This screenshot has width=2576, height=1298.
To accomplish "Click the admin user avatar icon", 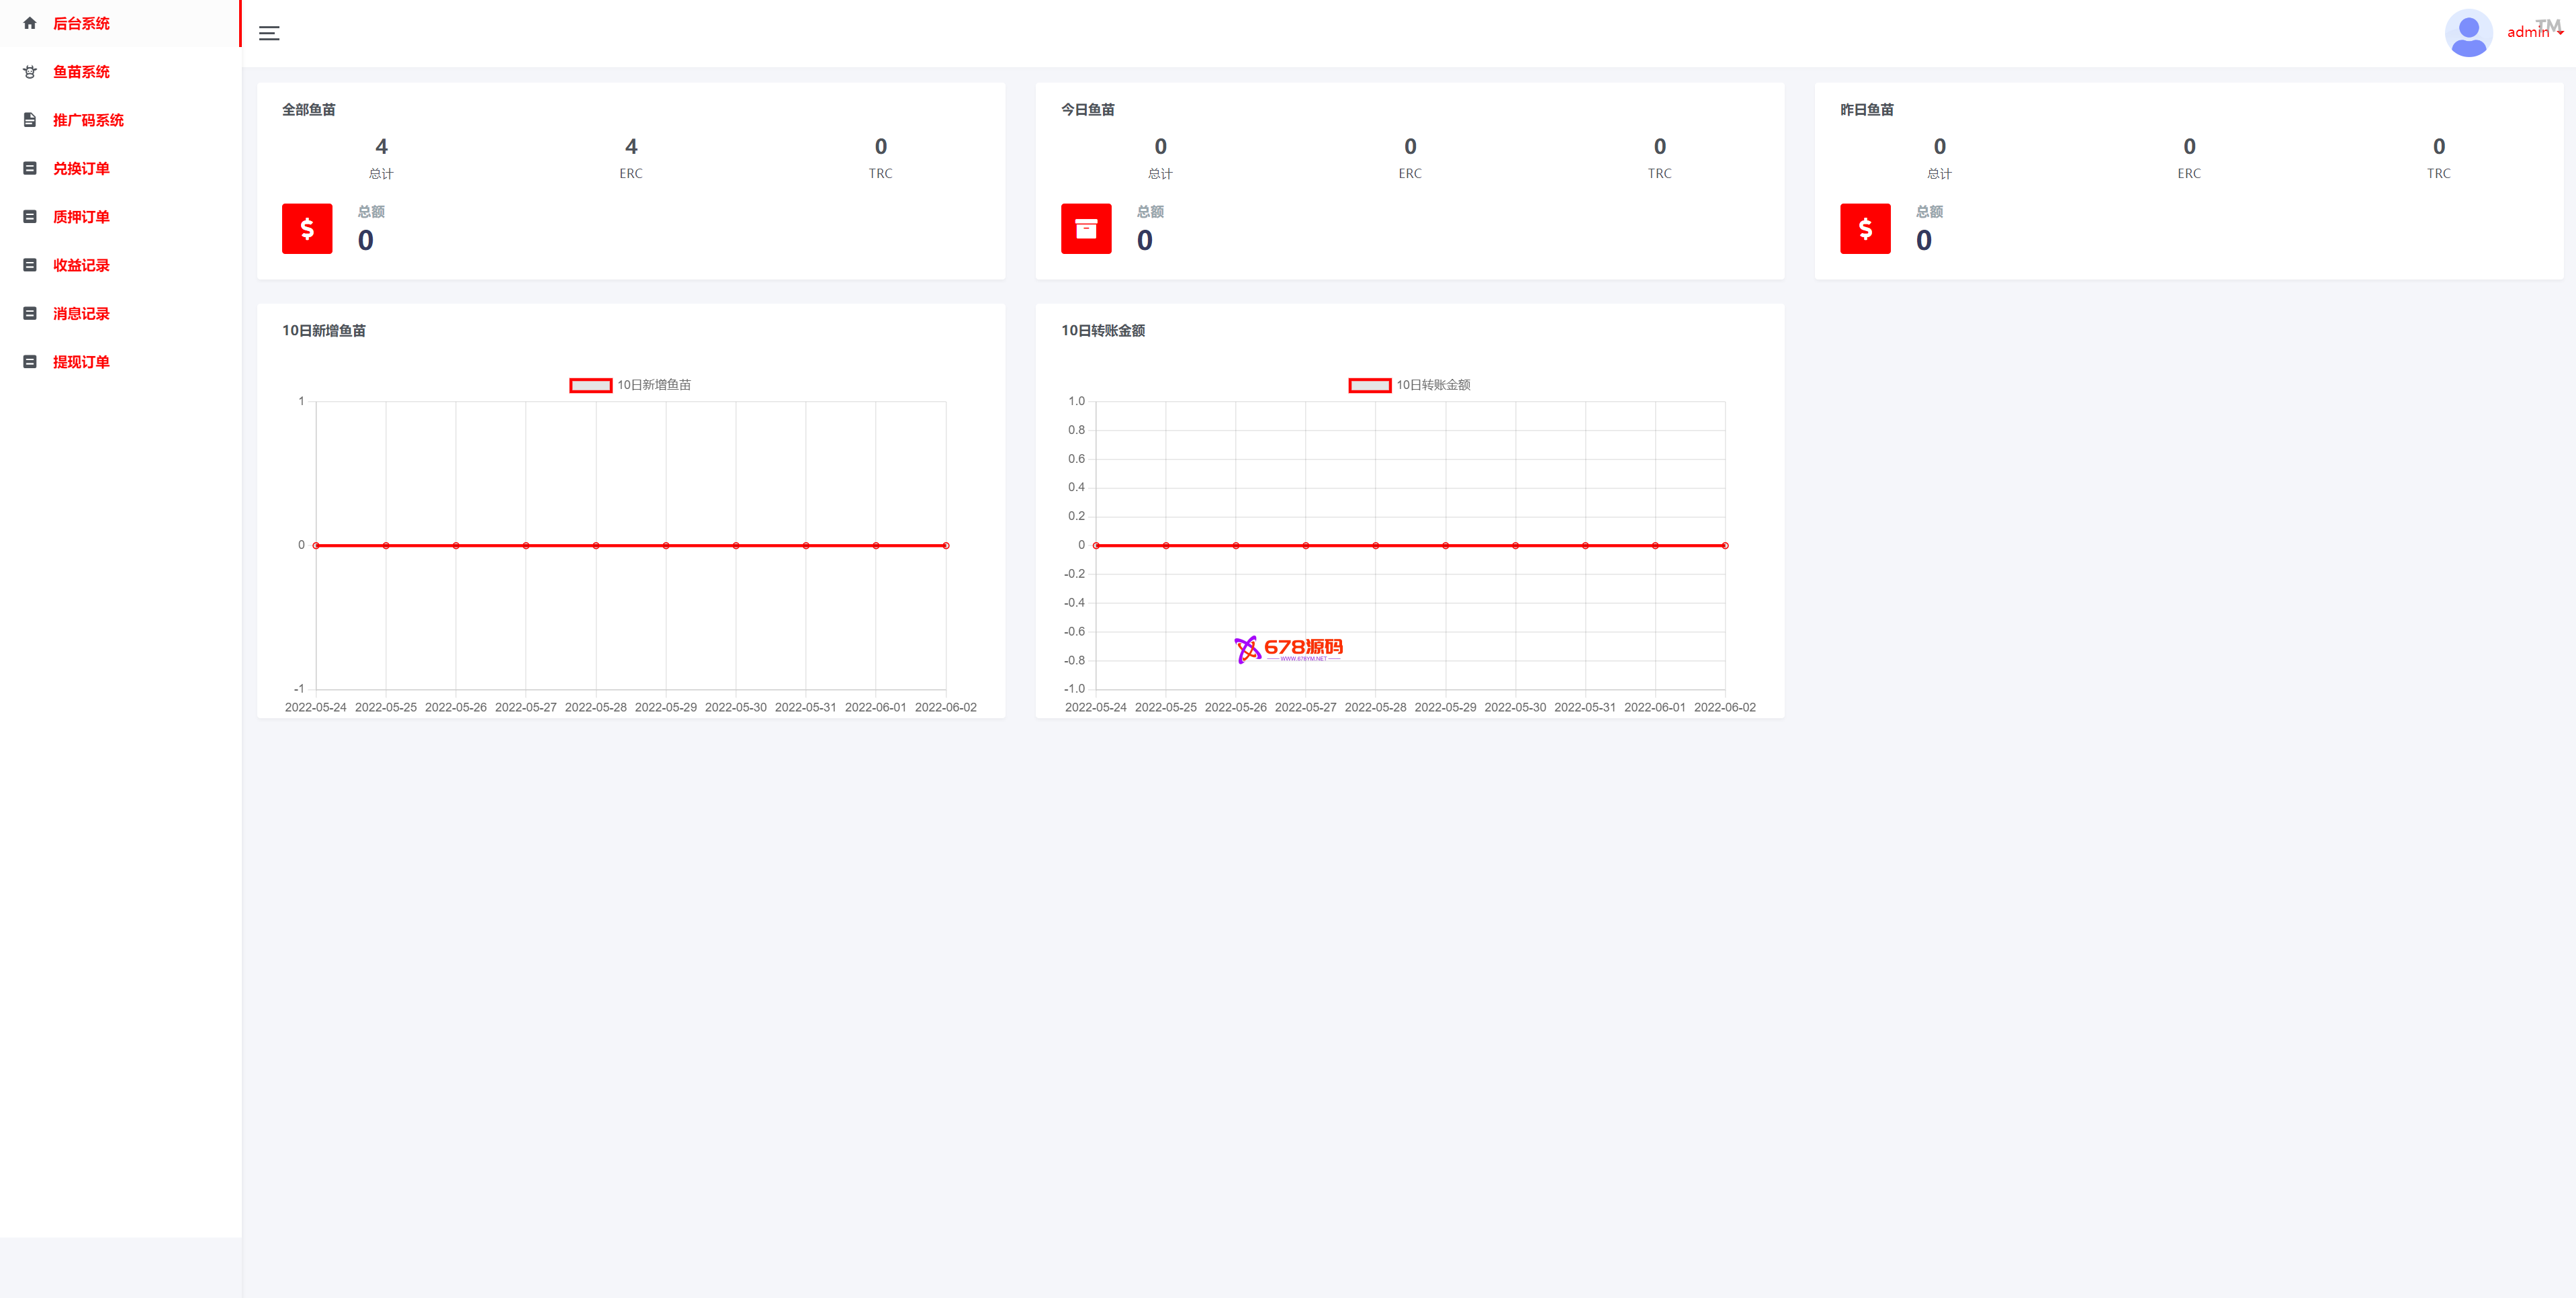I will 2468,33.
